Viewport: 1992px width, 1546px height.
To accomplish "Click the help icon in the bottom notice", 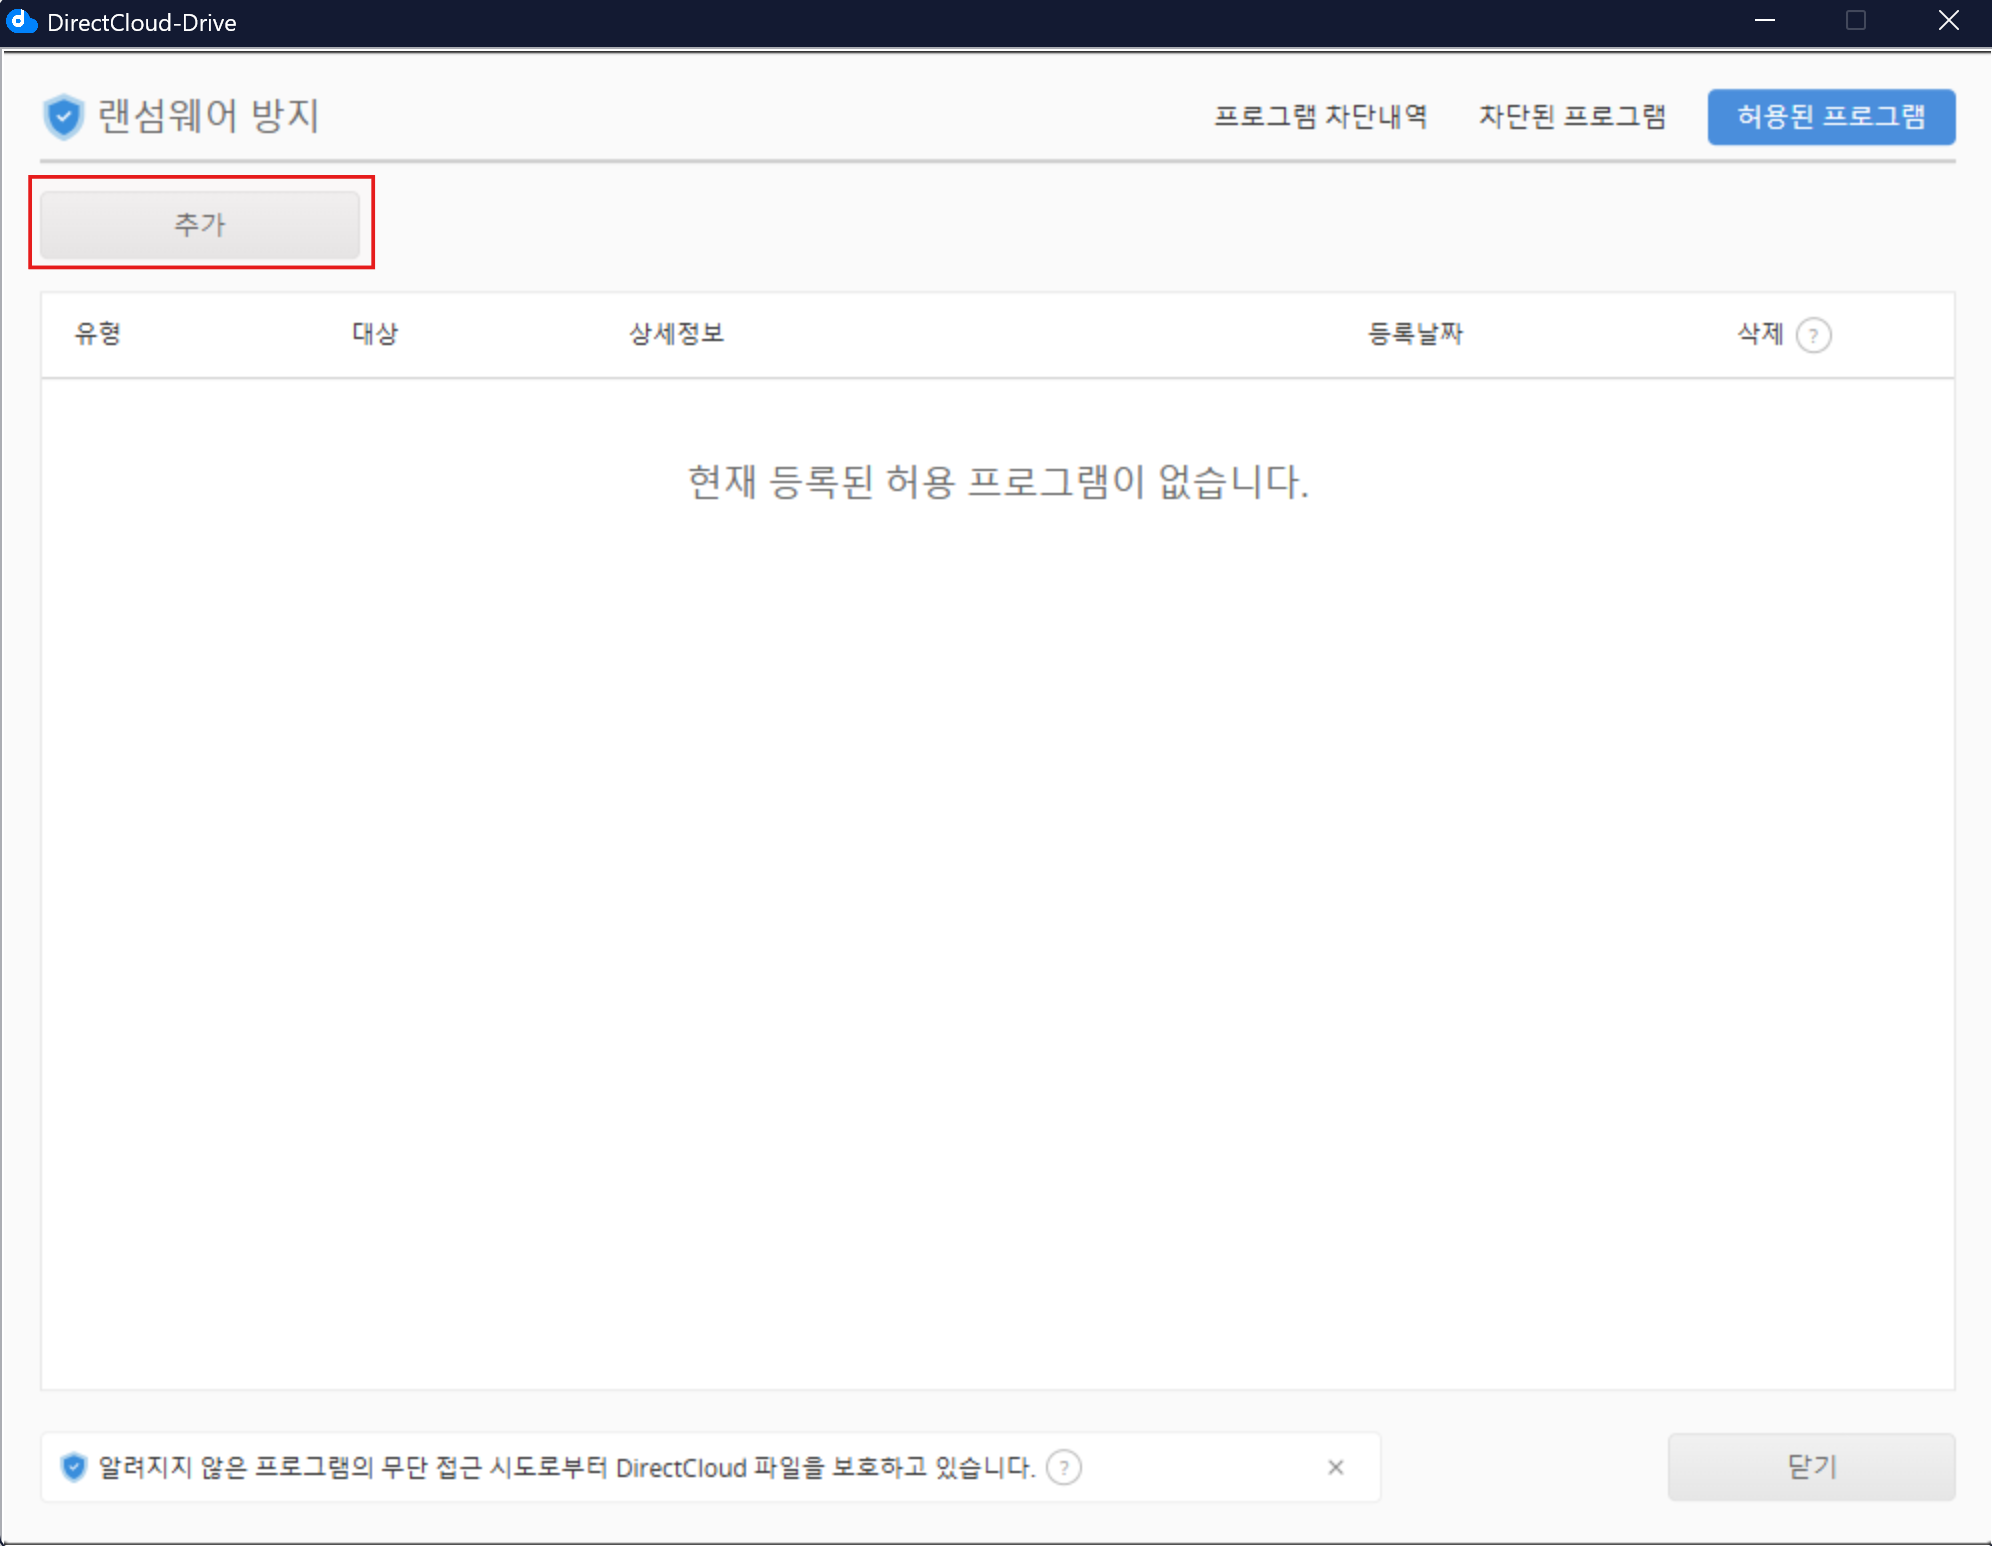I will [x=1063, y=1467].
